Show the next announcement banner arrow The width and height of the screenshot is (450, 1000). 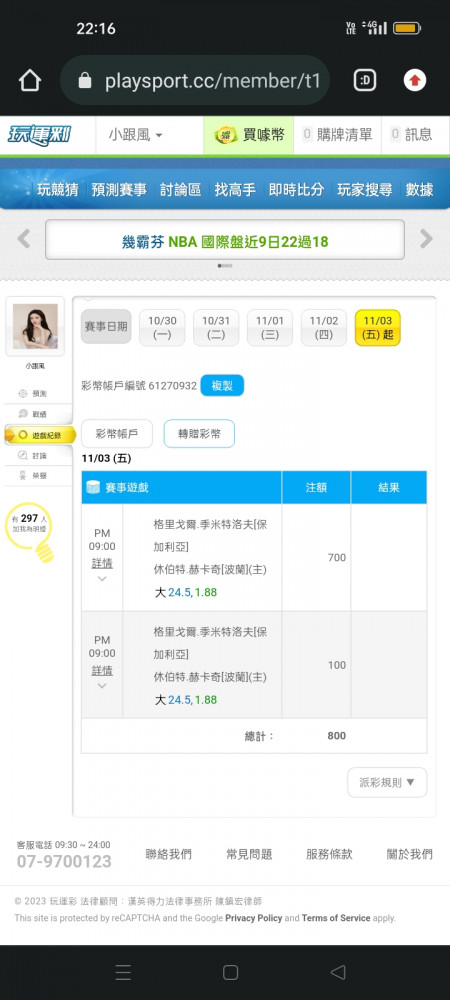coord(426,239)
